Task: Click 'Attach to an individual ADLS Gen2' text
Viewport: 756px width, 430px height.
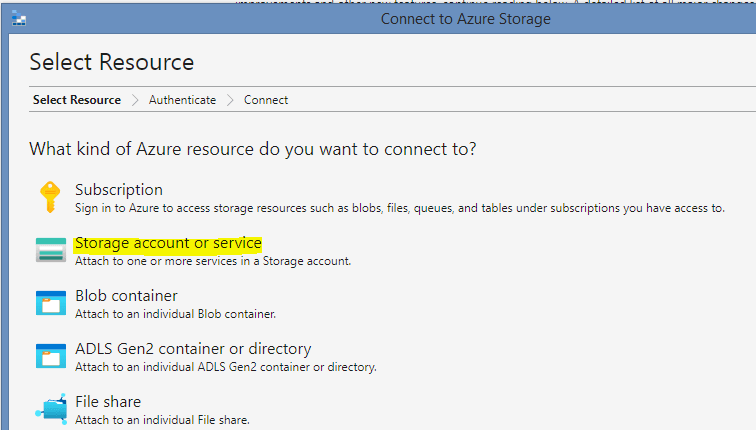Action: pos(226,367)
